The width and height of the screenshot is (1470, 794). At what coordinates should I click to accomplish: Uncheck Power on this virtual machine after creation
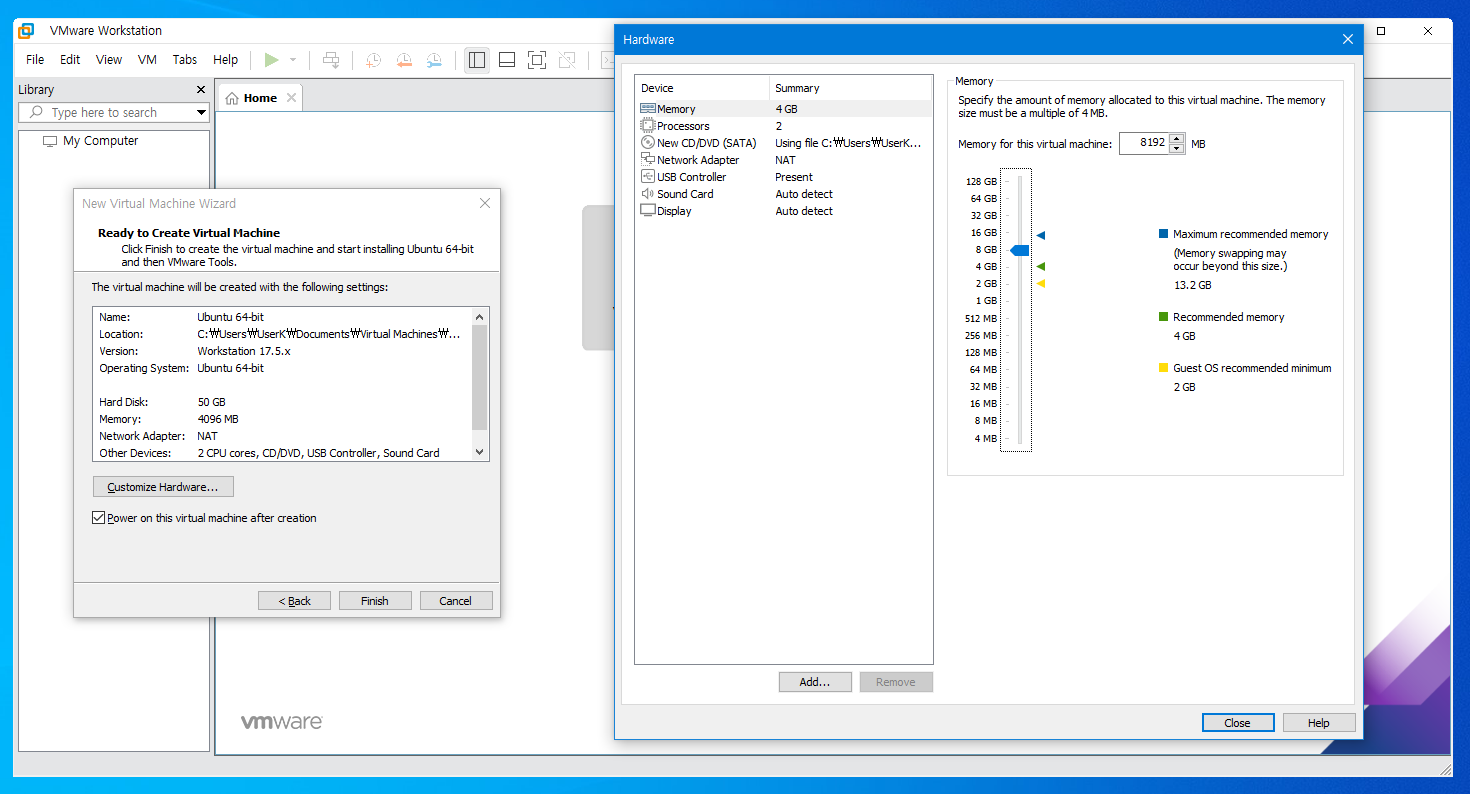point(98,518)
